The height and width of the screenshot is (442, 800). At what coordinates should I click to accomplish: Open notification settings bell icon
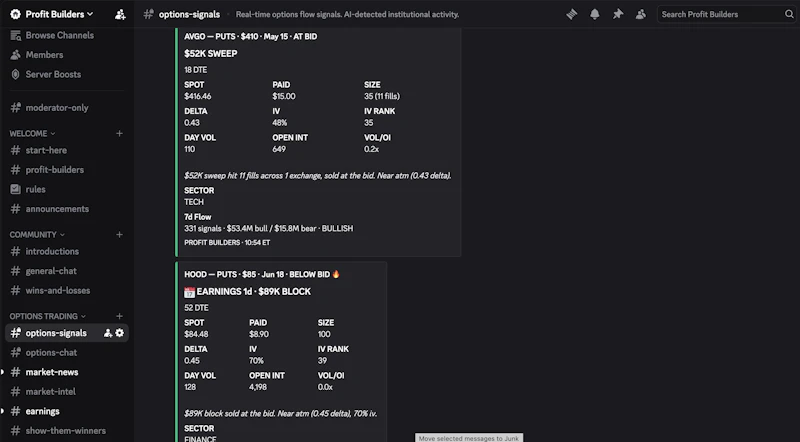[x=594, y=14]
